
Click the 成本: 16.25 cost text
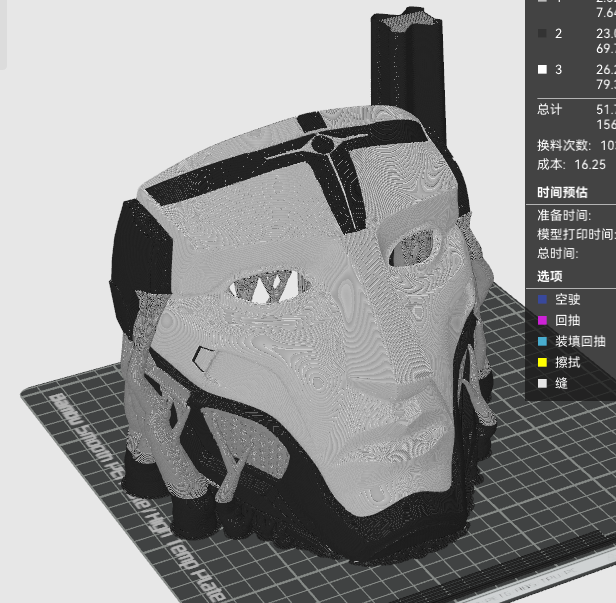571,164
